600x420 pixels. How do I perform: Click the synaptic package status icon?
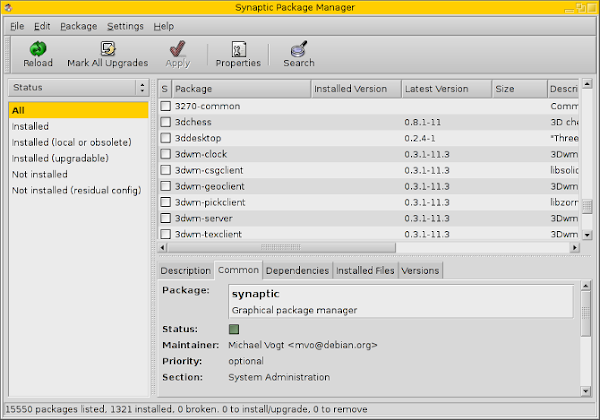(234, 329)
